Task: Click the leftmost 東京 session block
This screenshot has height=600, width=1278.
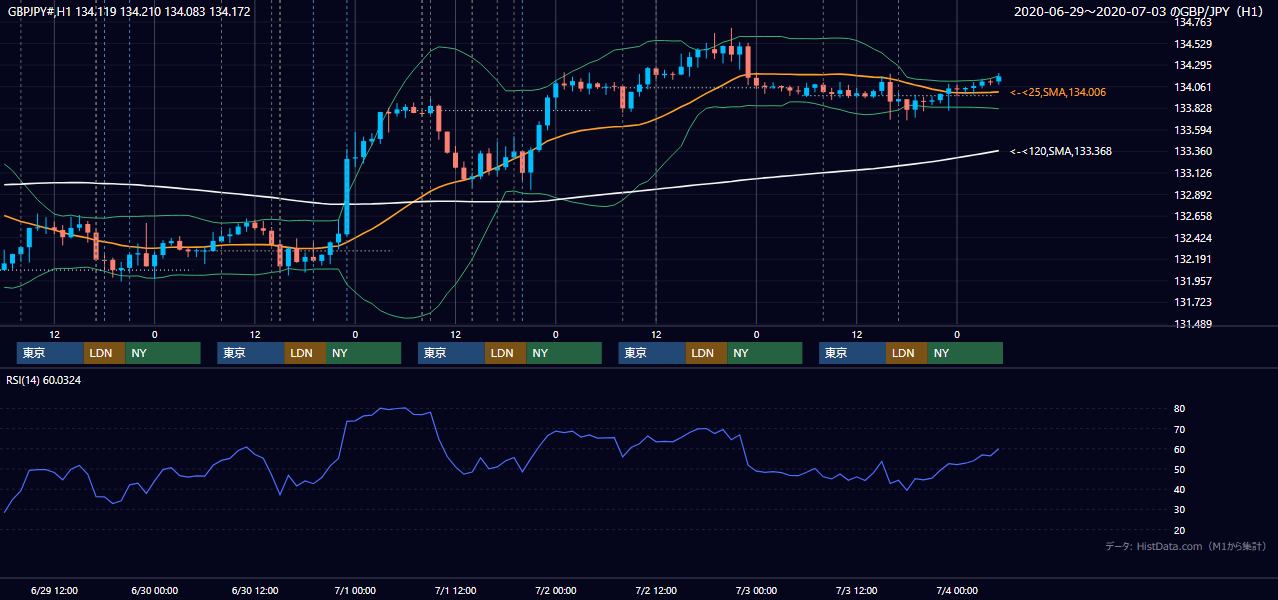Action: click(50, 353)
